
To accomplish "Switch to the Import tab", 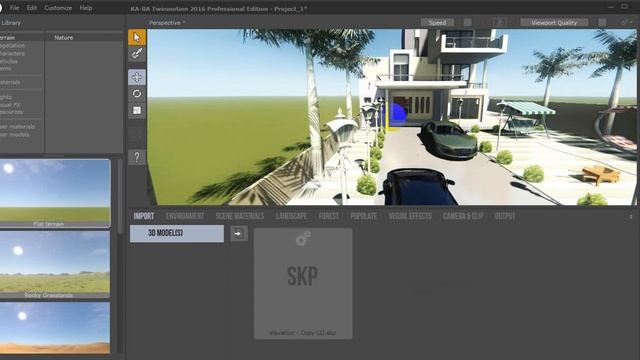I will (144, 216).
